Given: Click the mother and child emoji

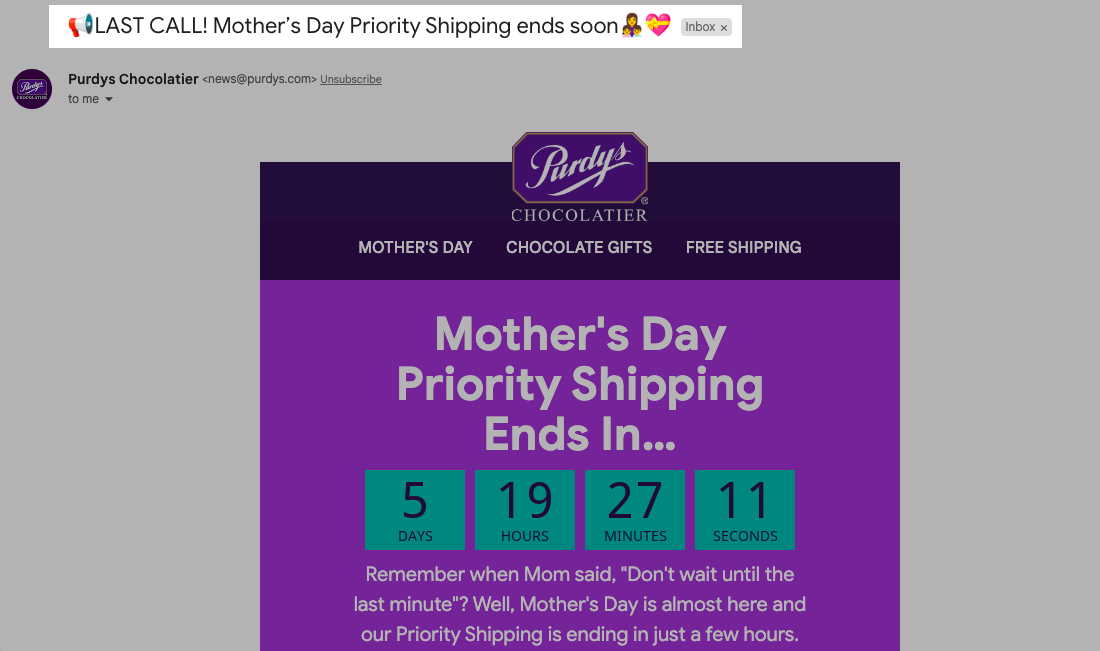Looking at the screenshot, I should pos(632,27).
